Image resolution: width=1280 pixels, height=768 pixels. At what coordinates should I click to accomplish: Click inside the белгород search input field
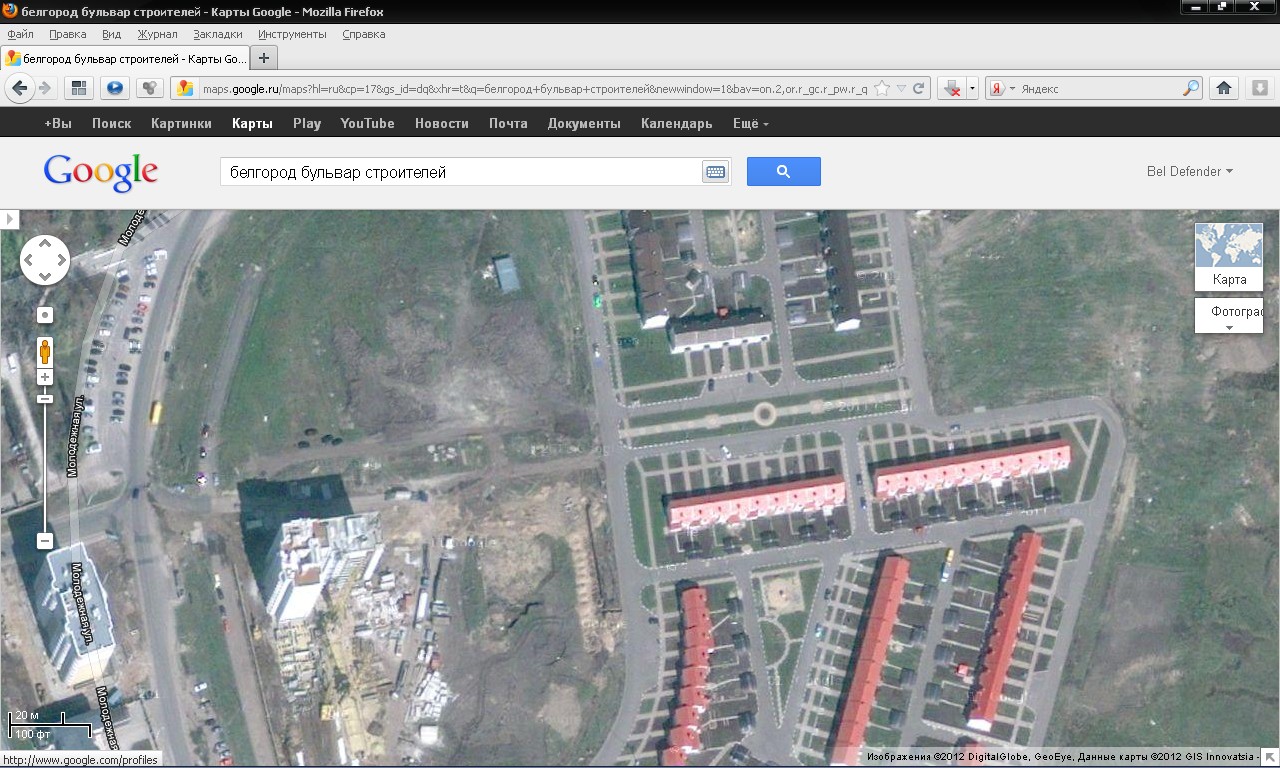[x=450, y=171]
